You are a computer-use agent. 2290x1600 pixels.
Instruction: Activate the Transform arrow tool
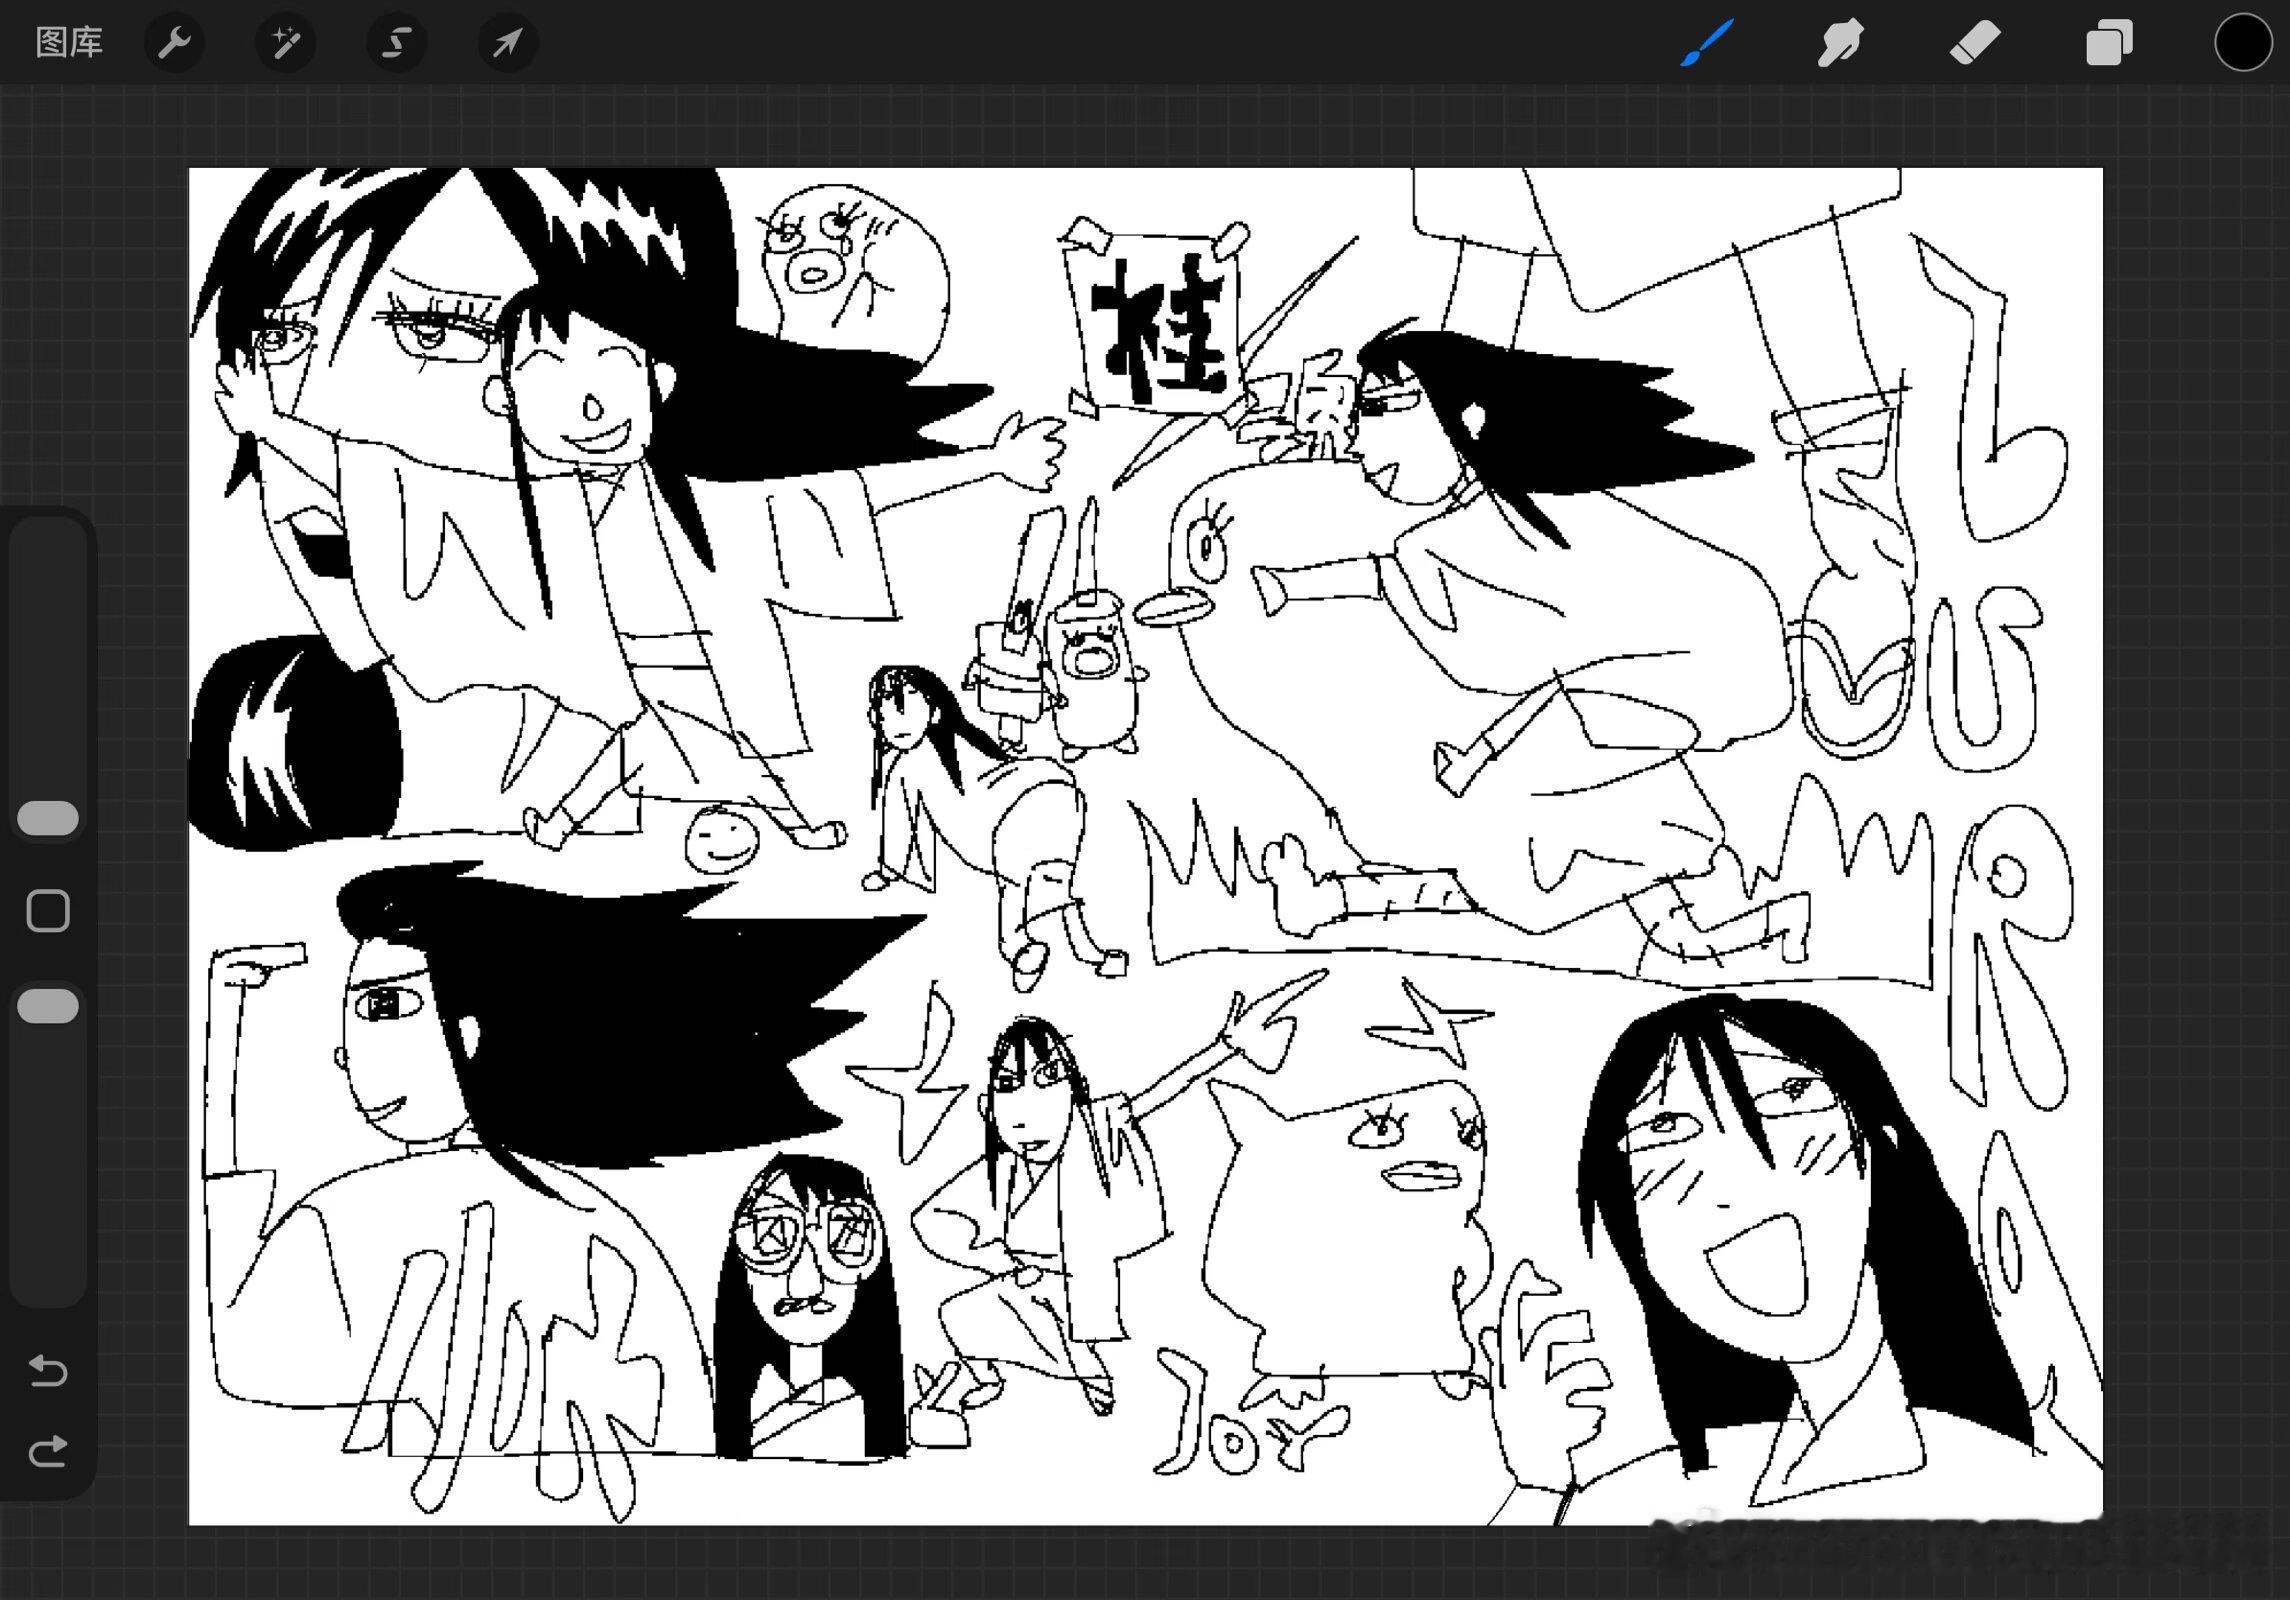[x=508, y=43]
